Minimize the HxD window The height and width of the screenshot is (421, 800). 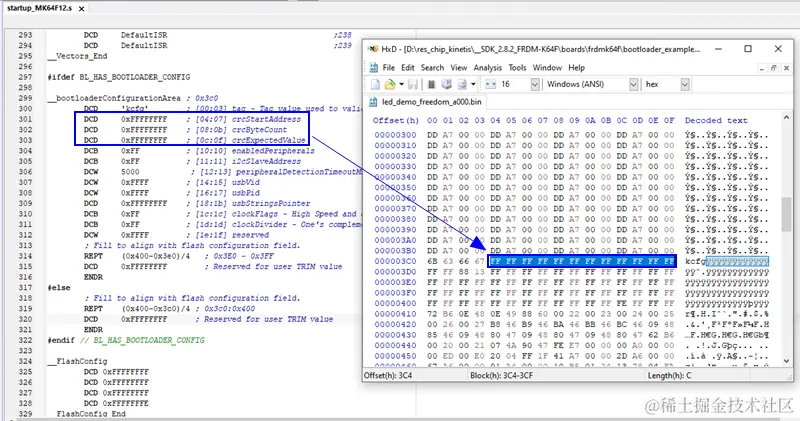click(x=718, y=49)
